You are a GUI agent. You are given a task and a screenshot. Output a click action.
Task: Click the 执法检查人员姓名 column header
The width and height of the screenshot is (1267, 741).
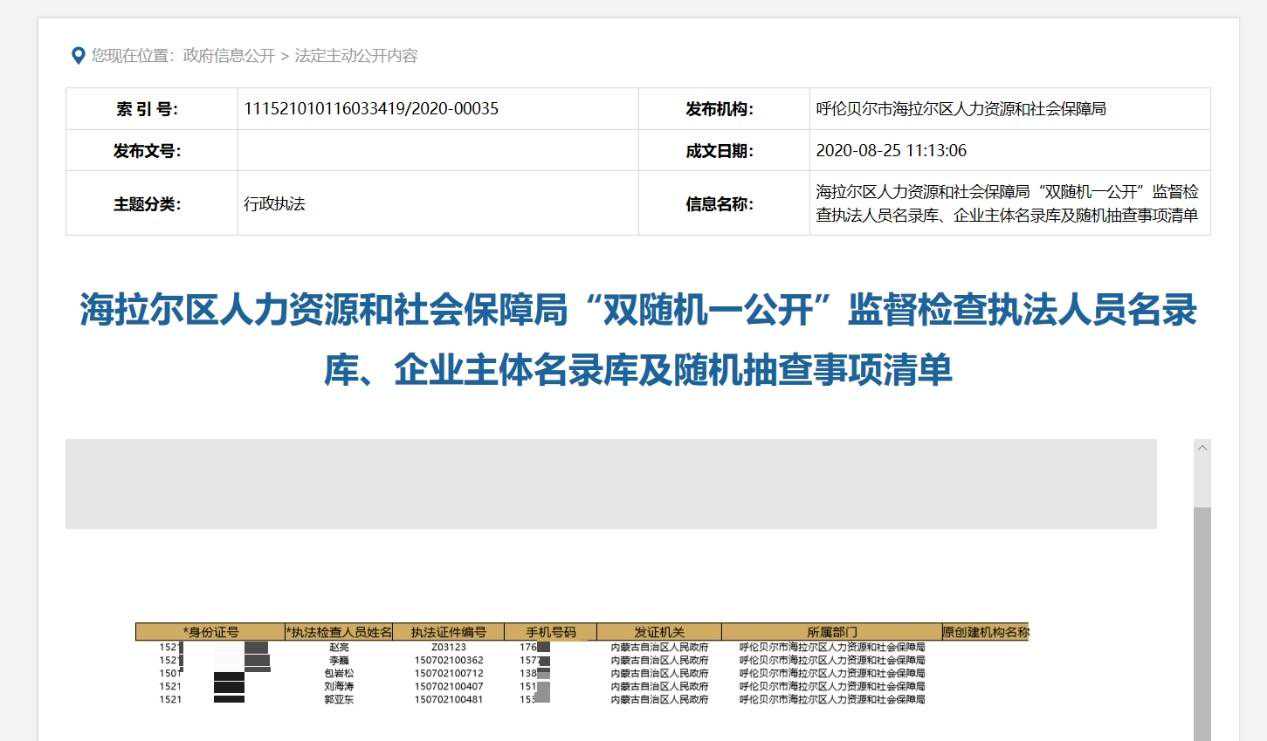(x=340, y=631)
